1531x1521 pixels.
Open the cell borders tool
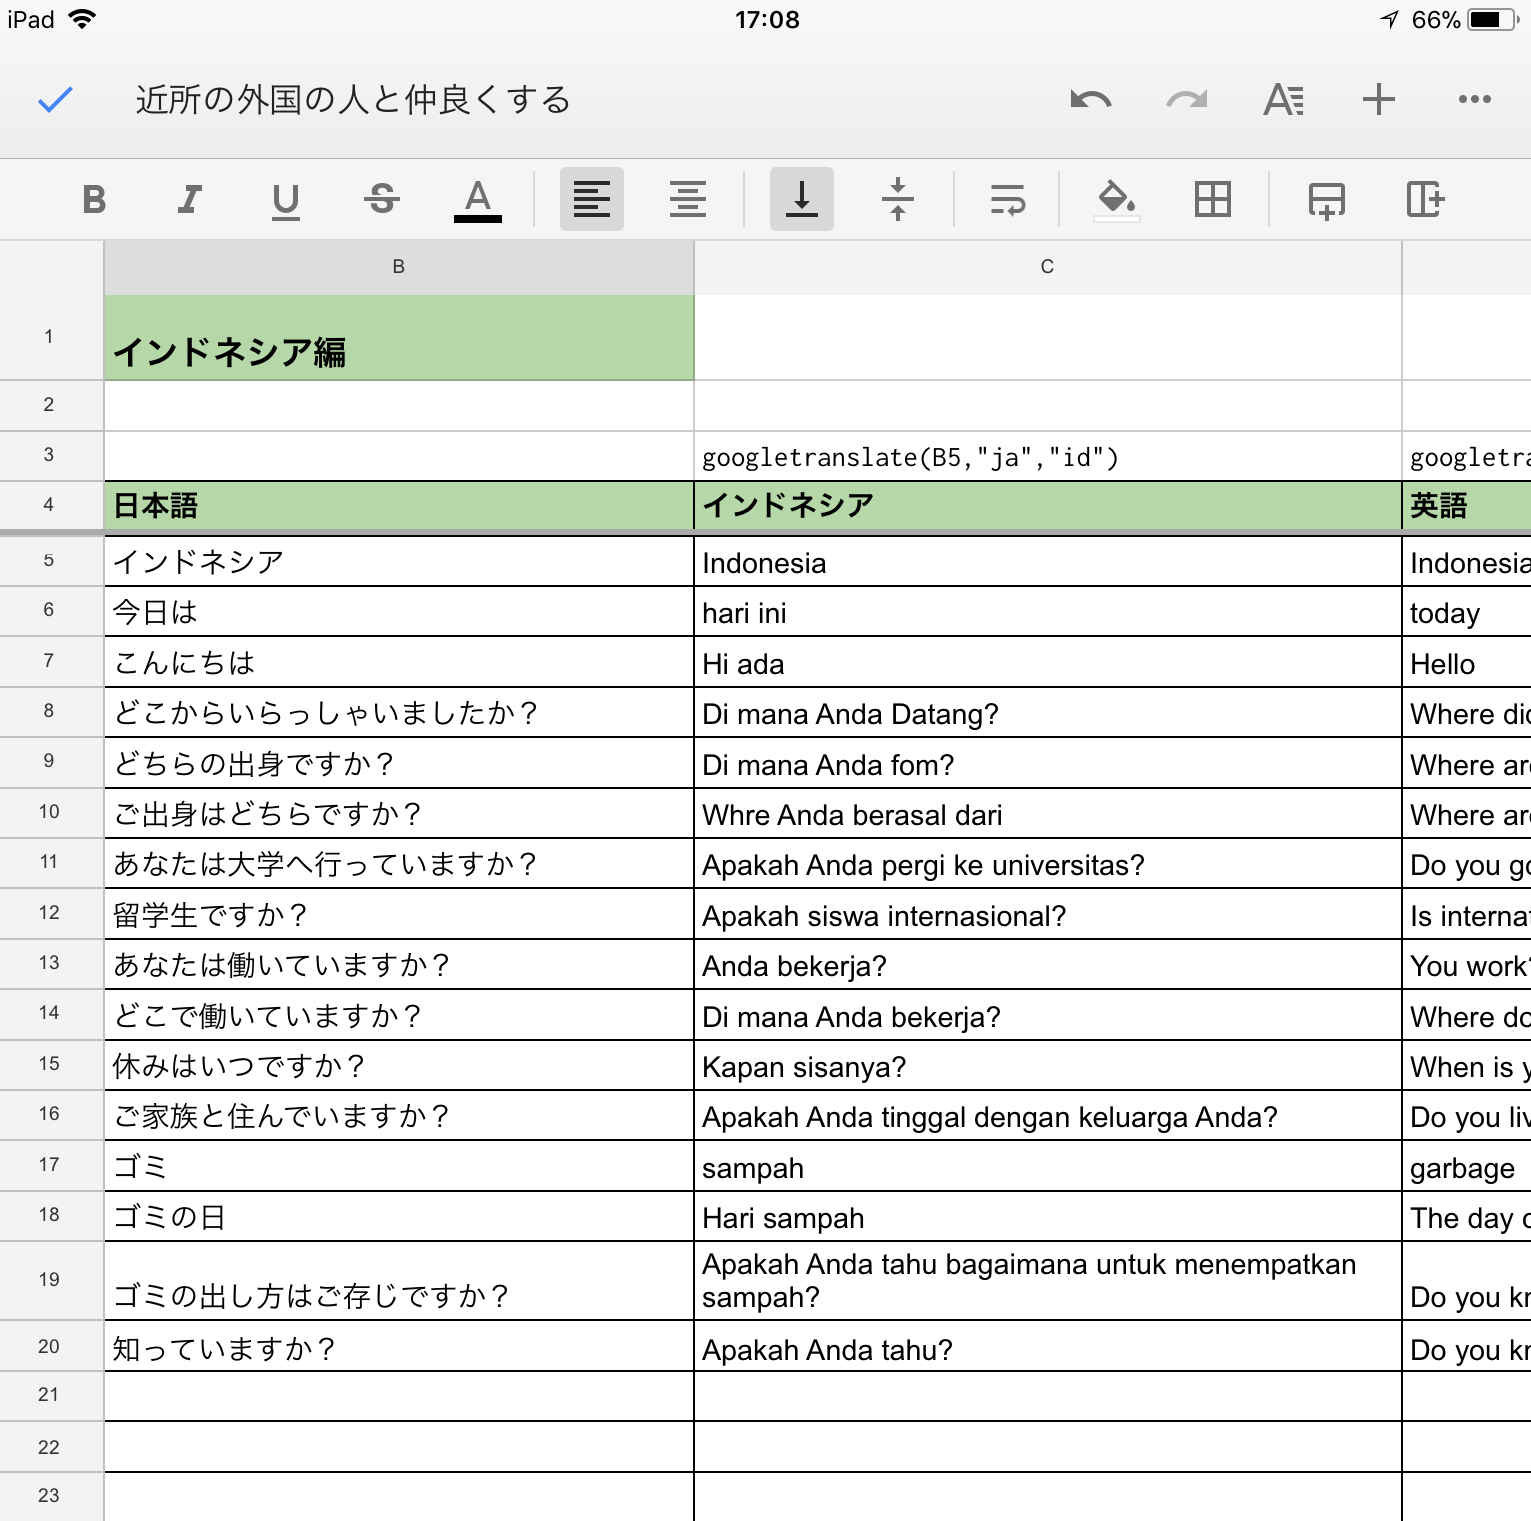click(x=1213, y=199)
